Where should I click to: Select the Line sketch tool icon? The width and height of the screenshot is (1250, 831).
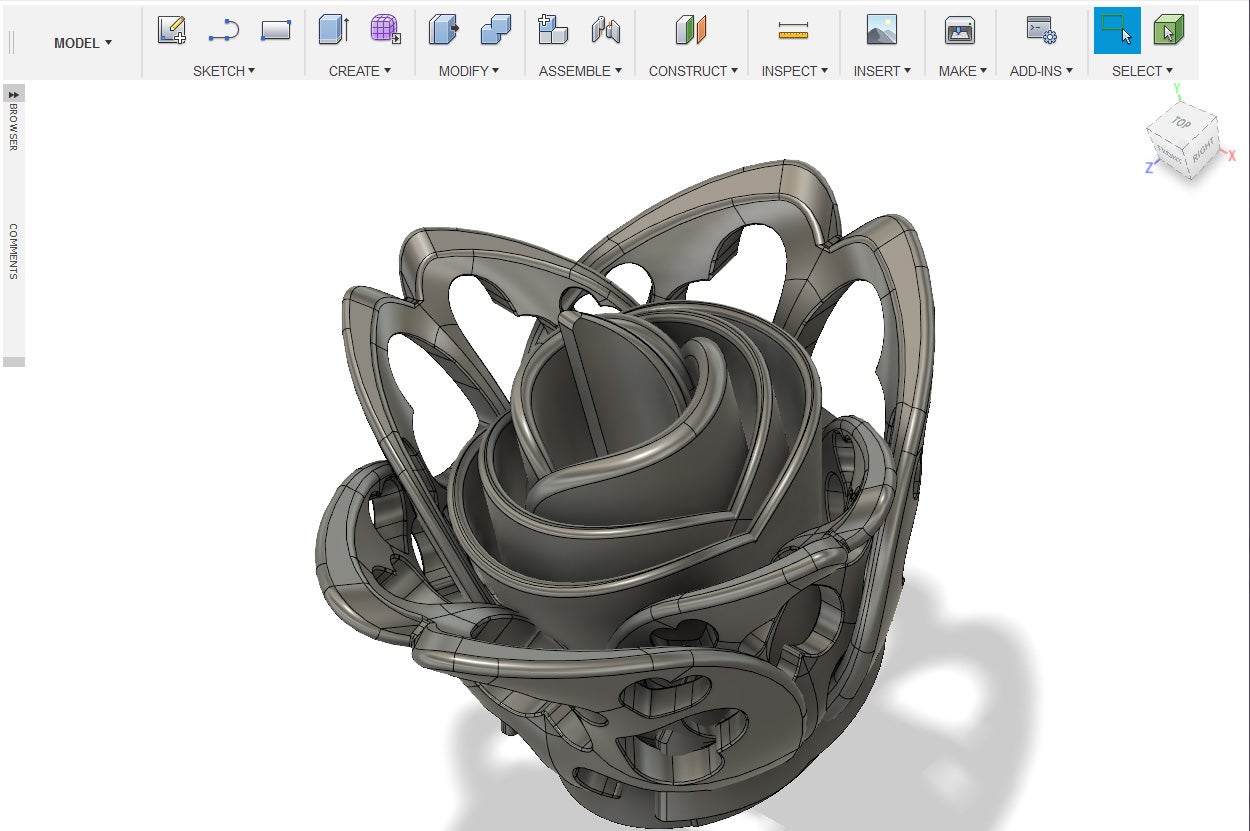pos(223,31)
